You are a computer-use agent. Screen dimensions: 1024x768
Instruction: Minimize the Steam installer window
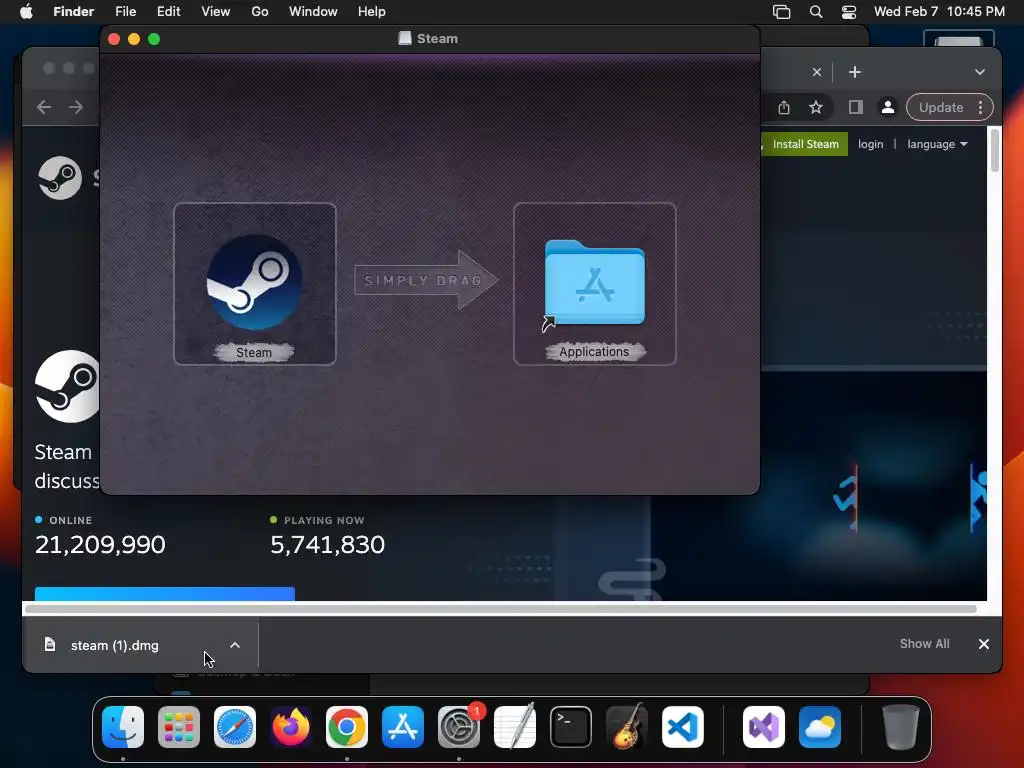click(134, 39)
